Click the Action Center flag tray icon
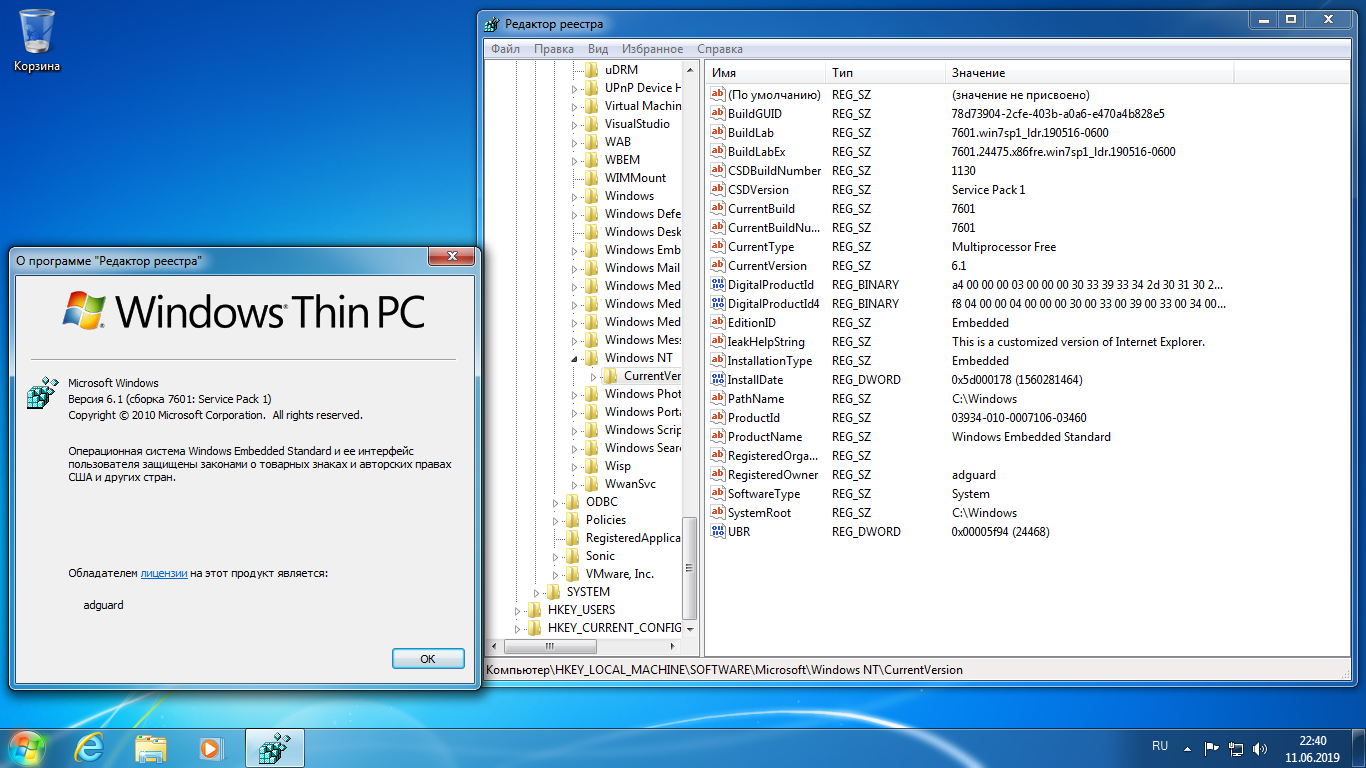1366x768 pixels. pos(1211,748)
